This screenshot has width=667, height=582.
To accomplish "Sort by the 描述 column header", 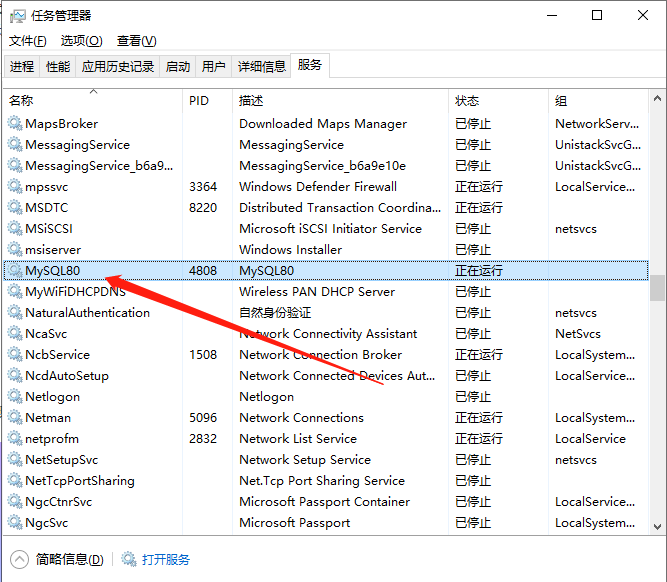I will [x=341, y=100].
